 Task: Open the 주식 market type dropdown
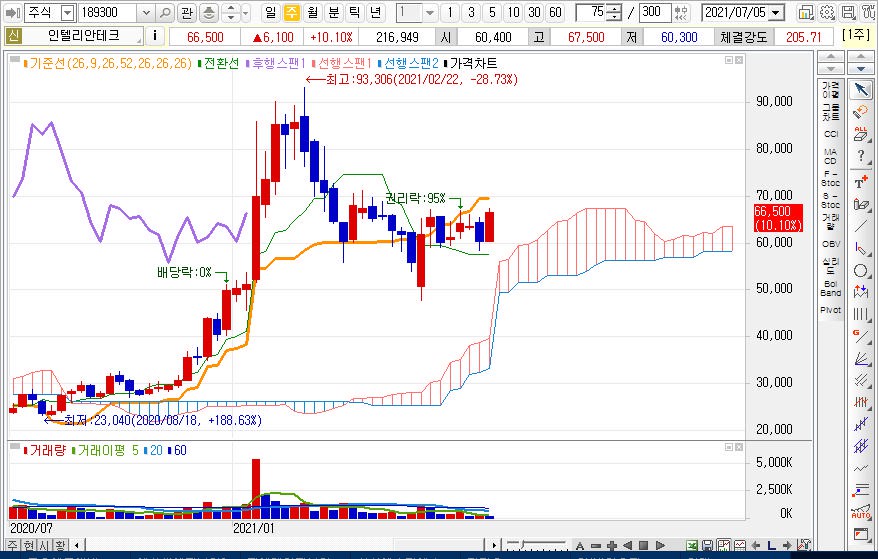click(x=67, y=12)
